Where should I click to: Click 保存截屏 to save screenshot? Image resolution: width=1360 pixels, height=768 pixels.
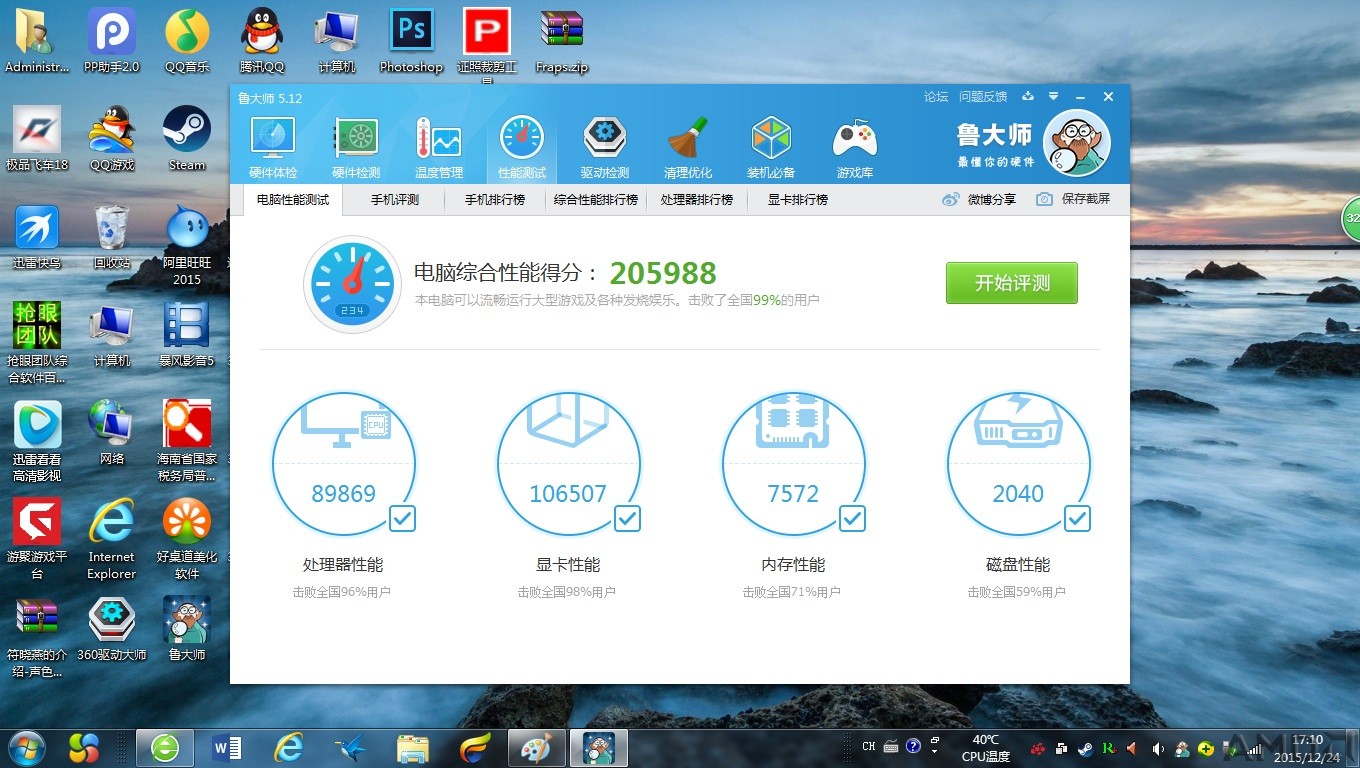click(1073, 200)
